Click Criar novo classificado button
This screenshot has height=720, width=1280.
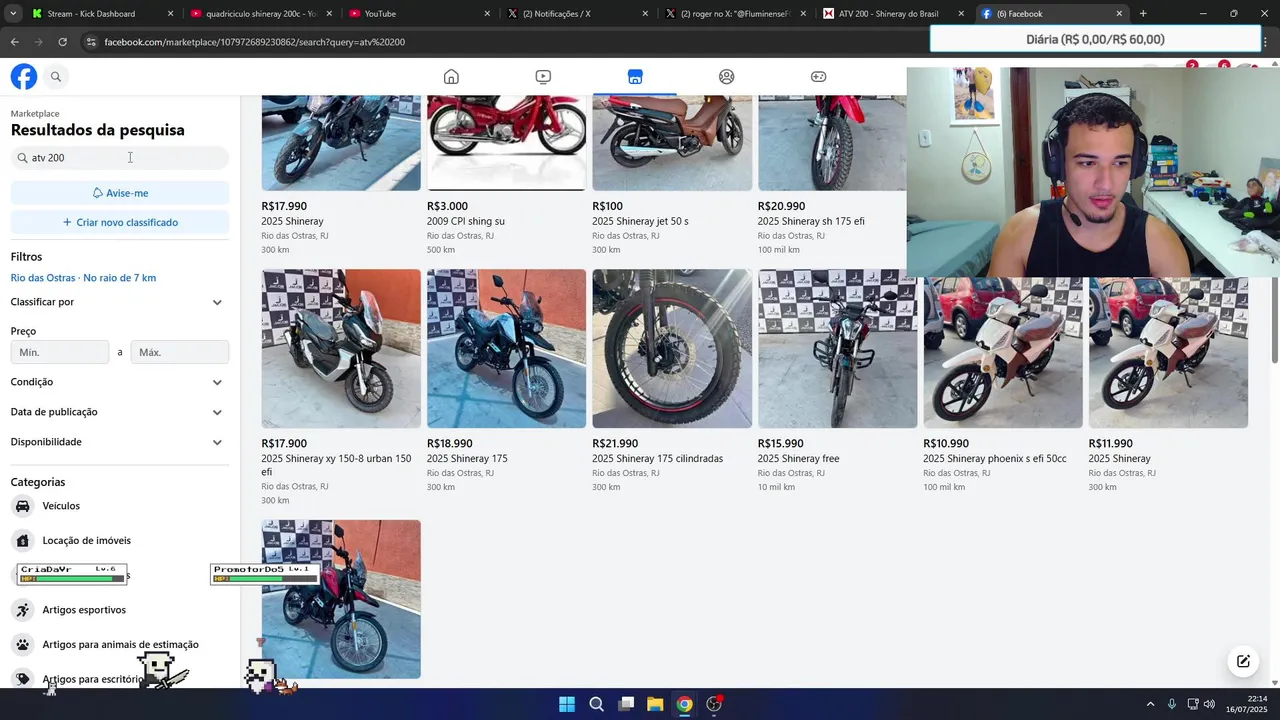(x=120, y=222)
